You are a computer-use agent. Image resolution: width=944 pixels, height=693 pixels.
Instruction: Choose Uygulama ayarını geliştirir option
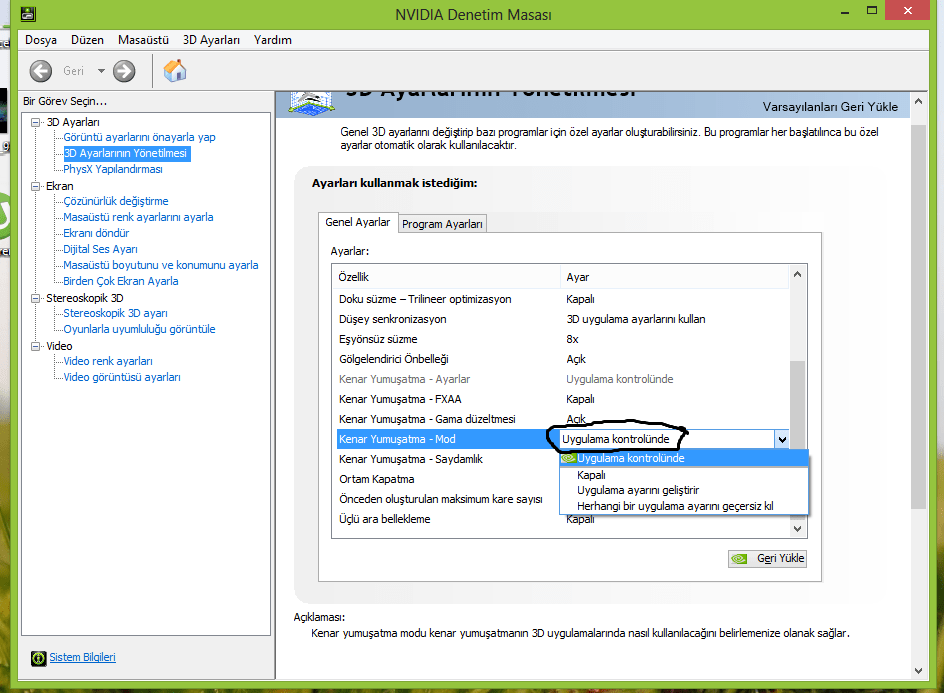684,490
